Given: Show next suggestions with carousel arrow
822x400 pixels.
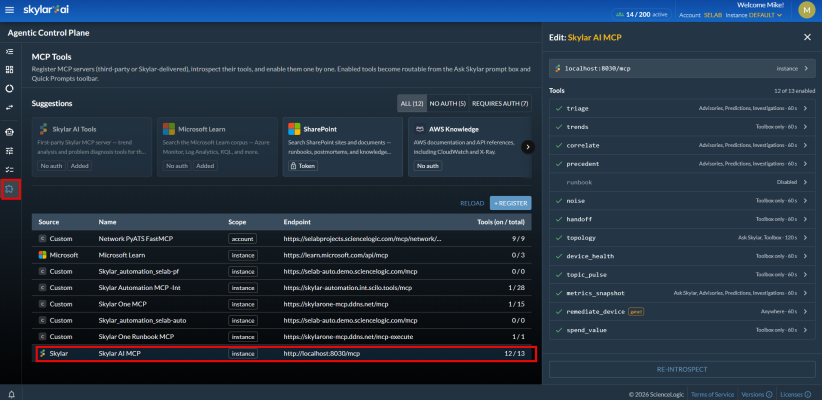Looking at the screenshot, I should pyautogui.click(x=528, y=147).
